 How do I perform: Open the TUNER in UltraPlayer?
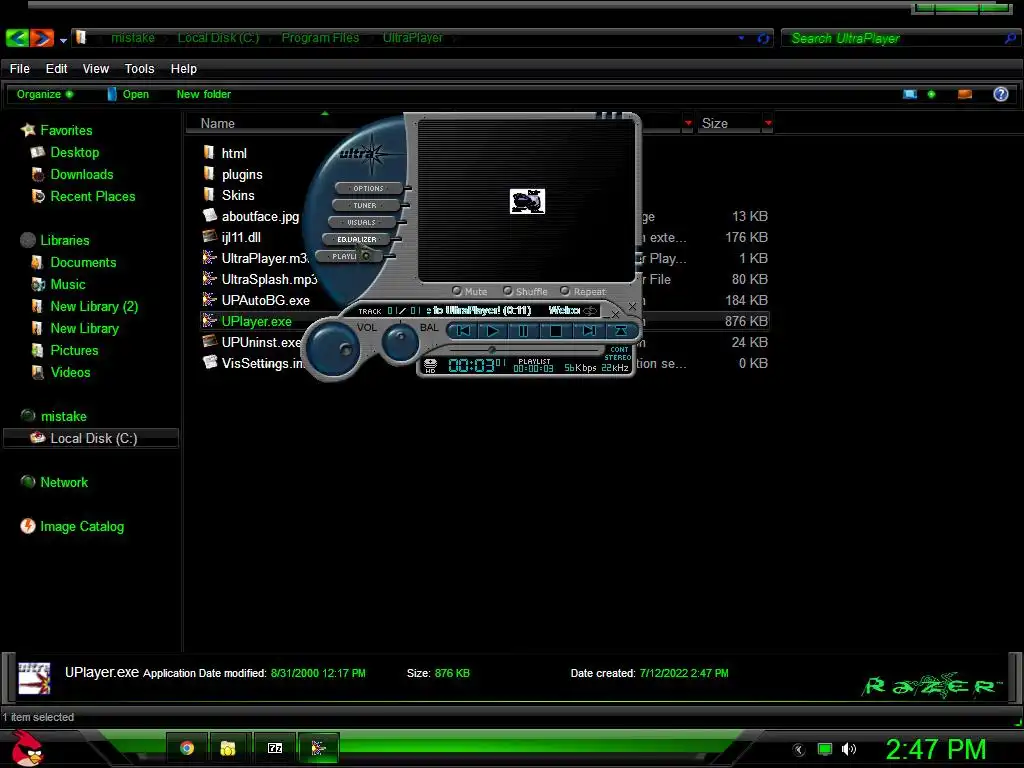coord(364,205)
